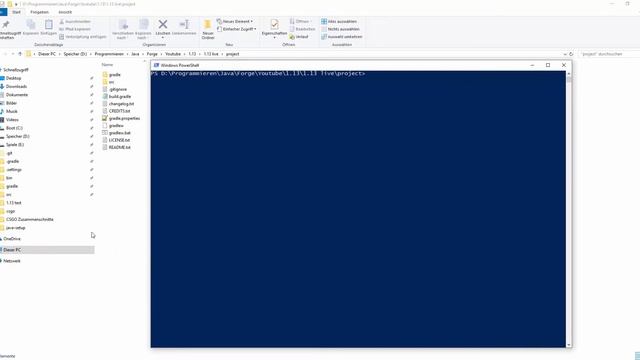Click the Einfügen clipboard icon

pos(49,25)
